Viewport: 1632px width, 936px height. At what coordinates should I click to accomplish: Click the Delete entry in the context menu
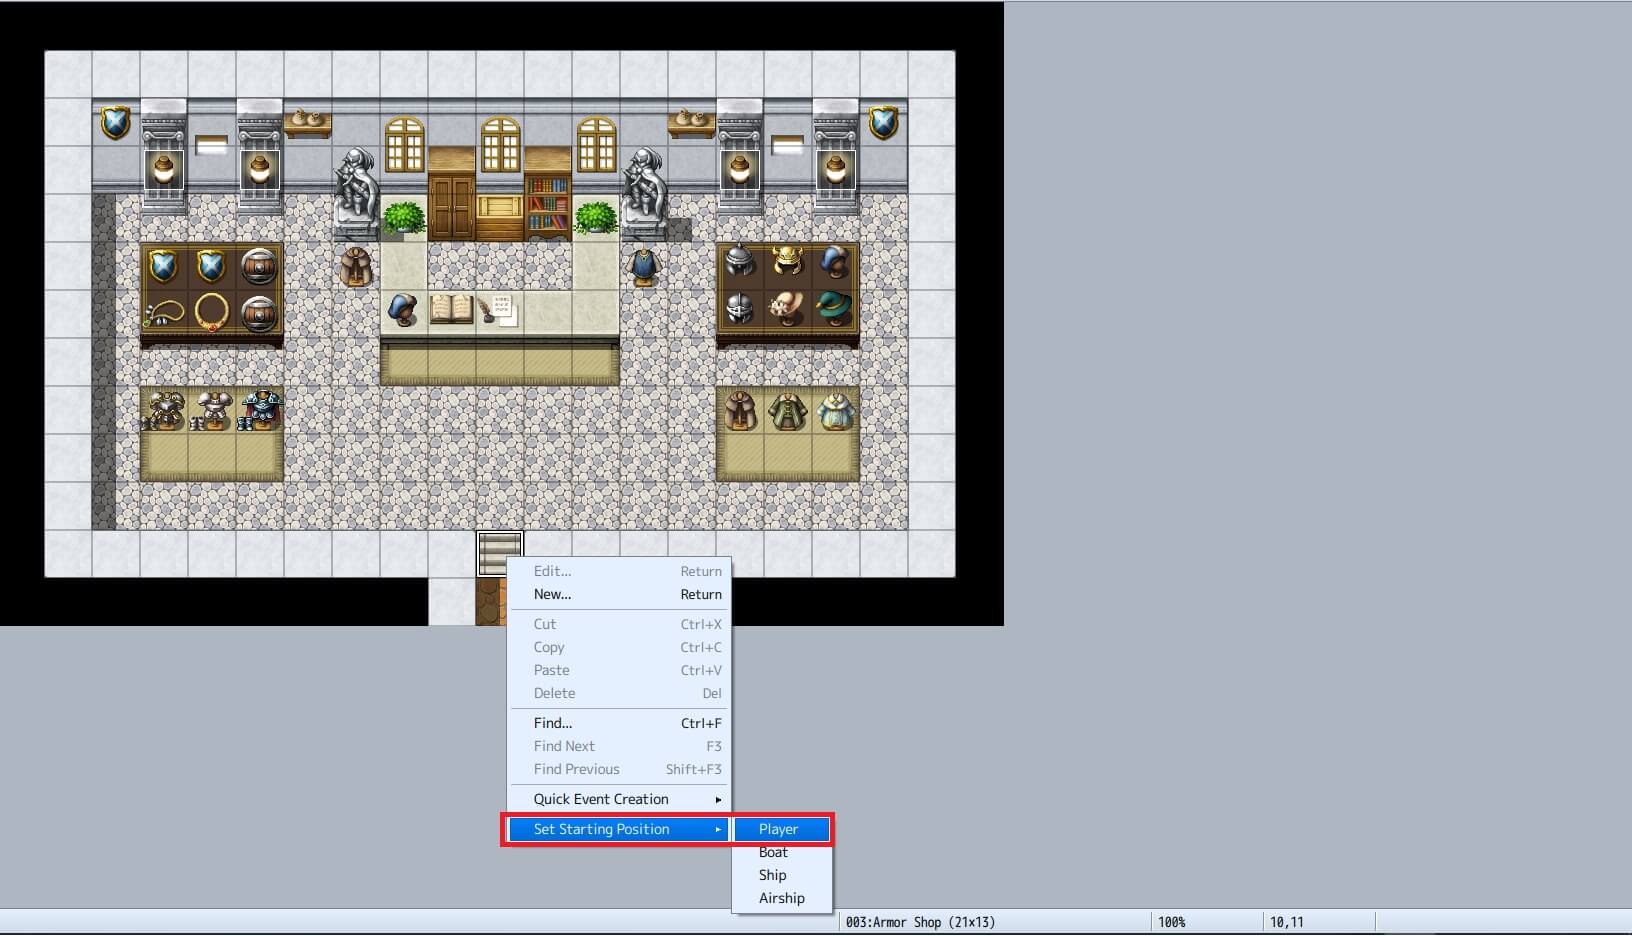click(x=619, y=693)
